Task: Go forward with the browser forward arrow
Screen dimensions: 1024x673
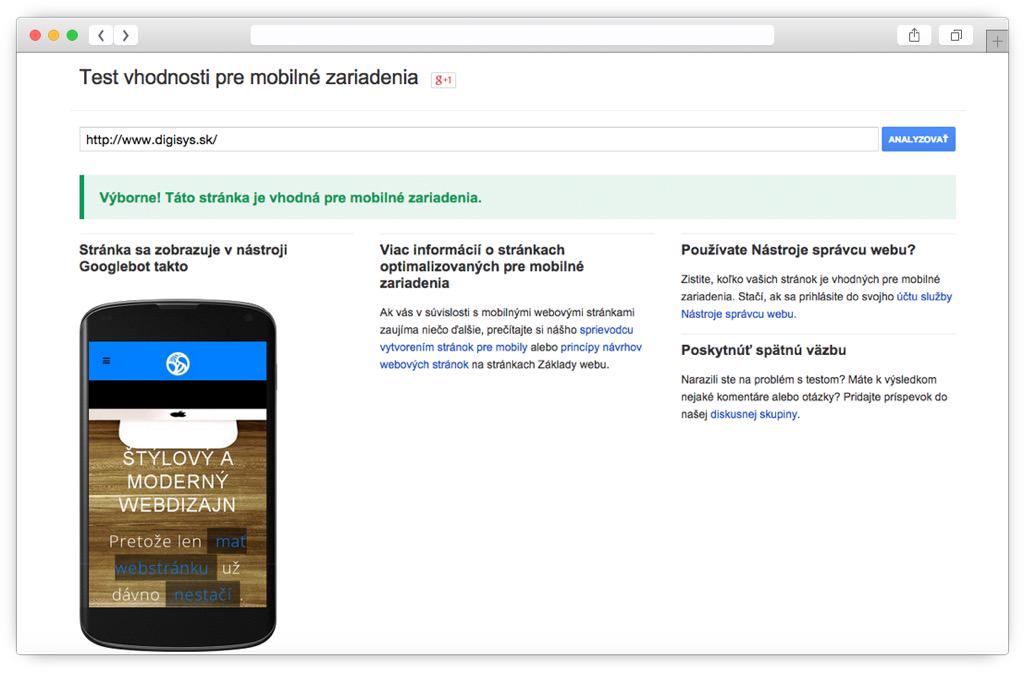Action: [125, 35]
